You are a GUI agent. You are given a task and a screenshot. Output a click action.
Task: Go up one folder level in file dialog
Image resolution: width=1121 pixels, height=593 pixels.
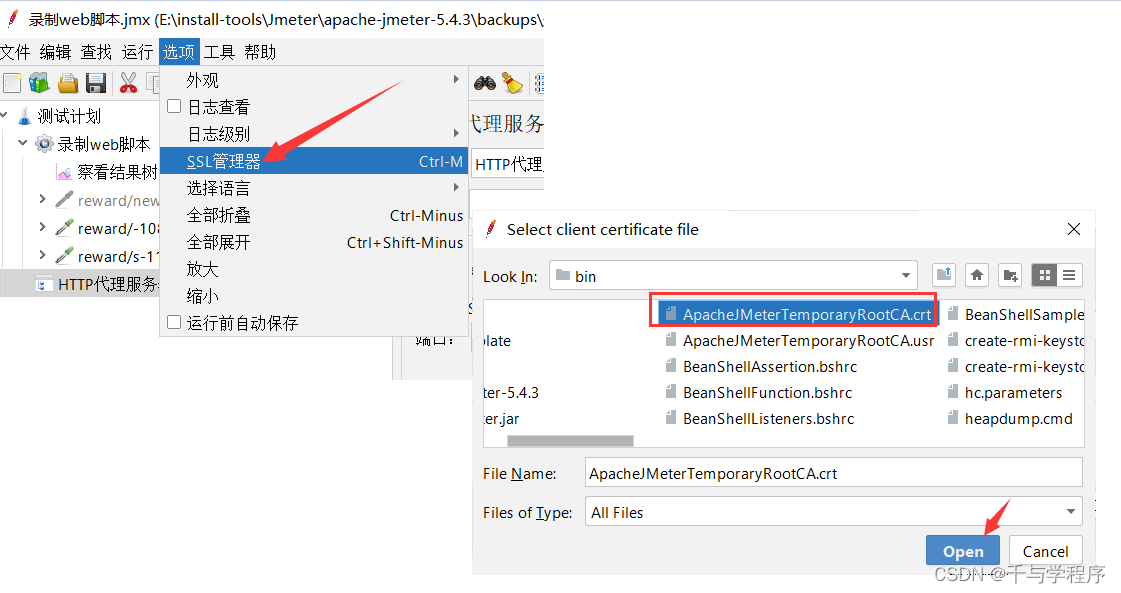[x=944, y=275]
